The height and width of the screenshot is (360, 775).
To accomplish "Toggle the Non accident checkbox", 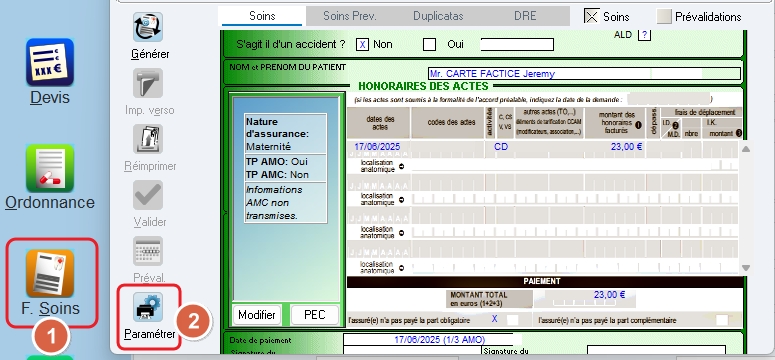I will pos(362,45).
